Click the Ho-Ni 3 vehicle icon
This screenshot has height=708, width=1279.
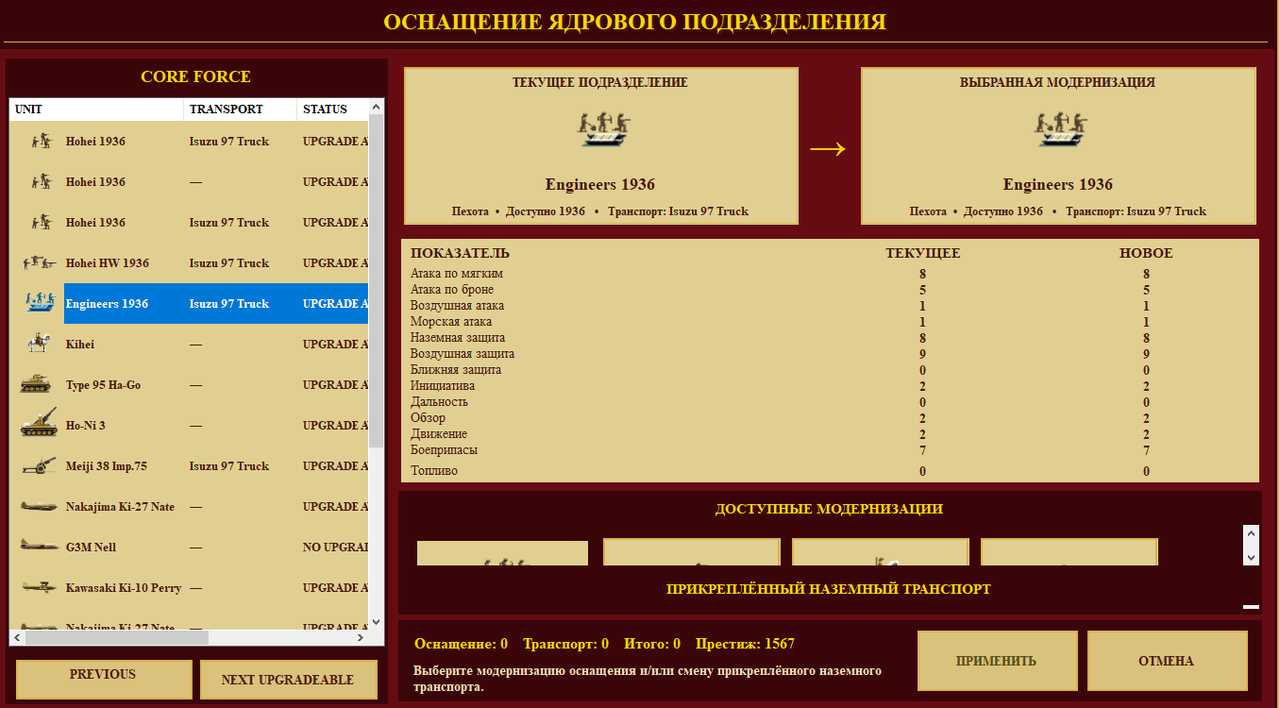38,425
